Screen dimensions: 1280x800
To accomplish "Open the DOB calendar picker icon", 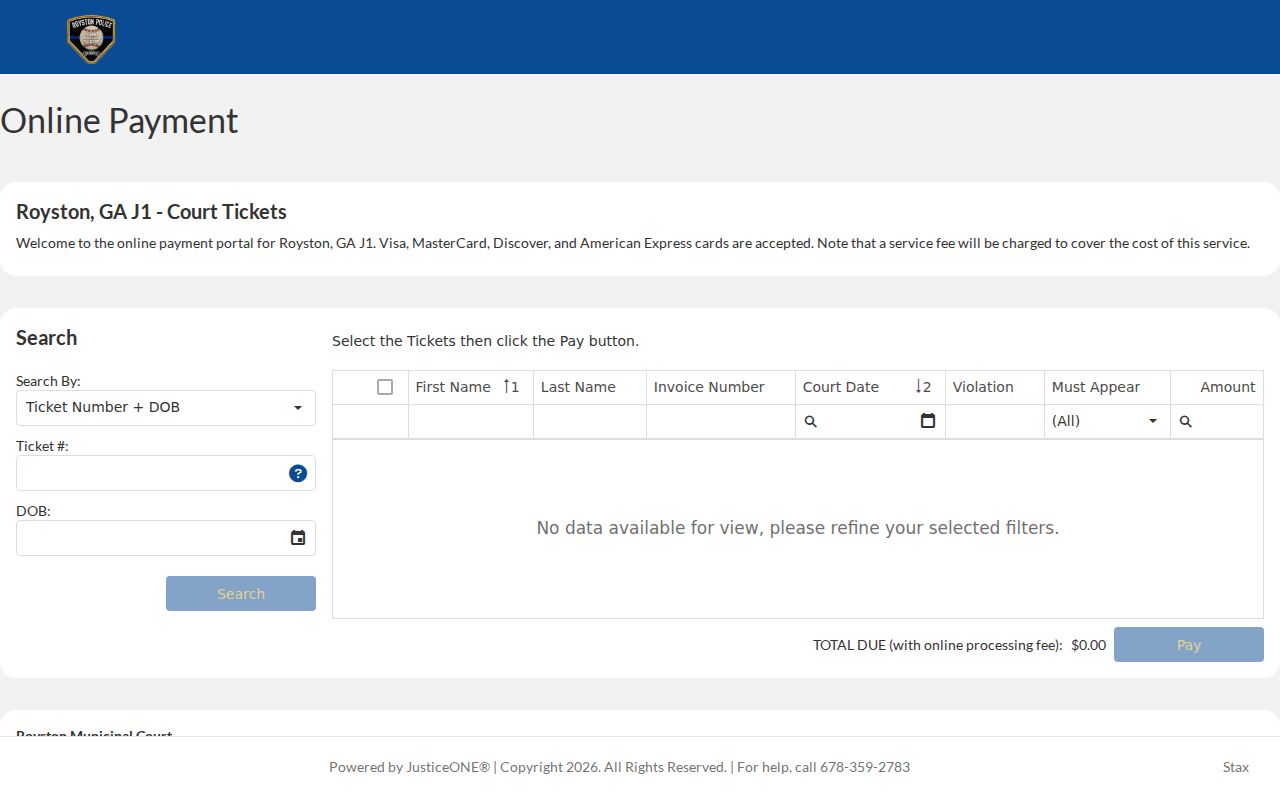I will (x=298, y=538).
